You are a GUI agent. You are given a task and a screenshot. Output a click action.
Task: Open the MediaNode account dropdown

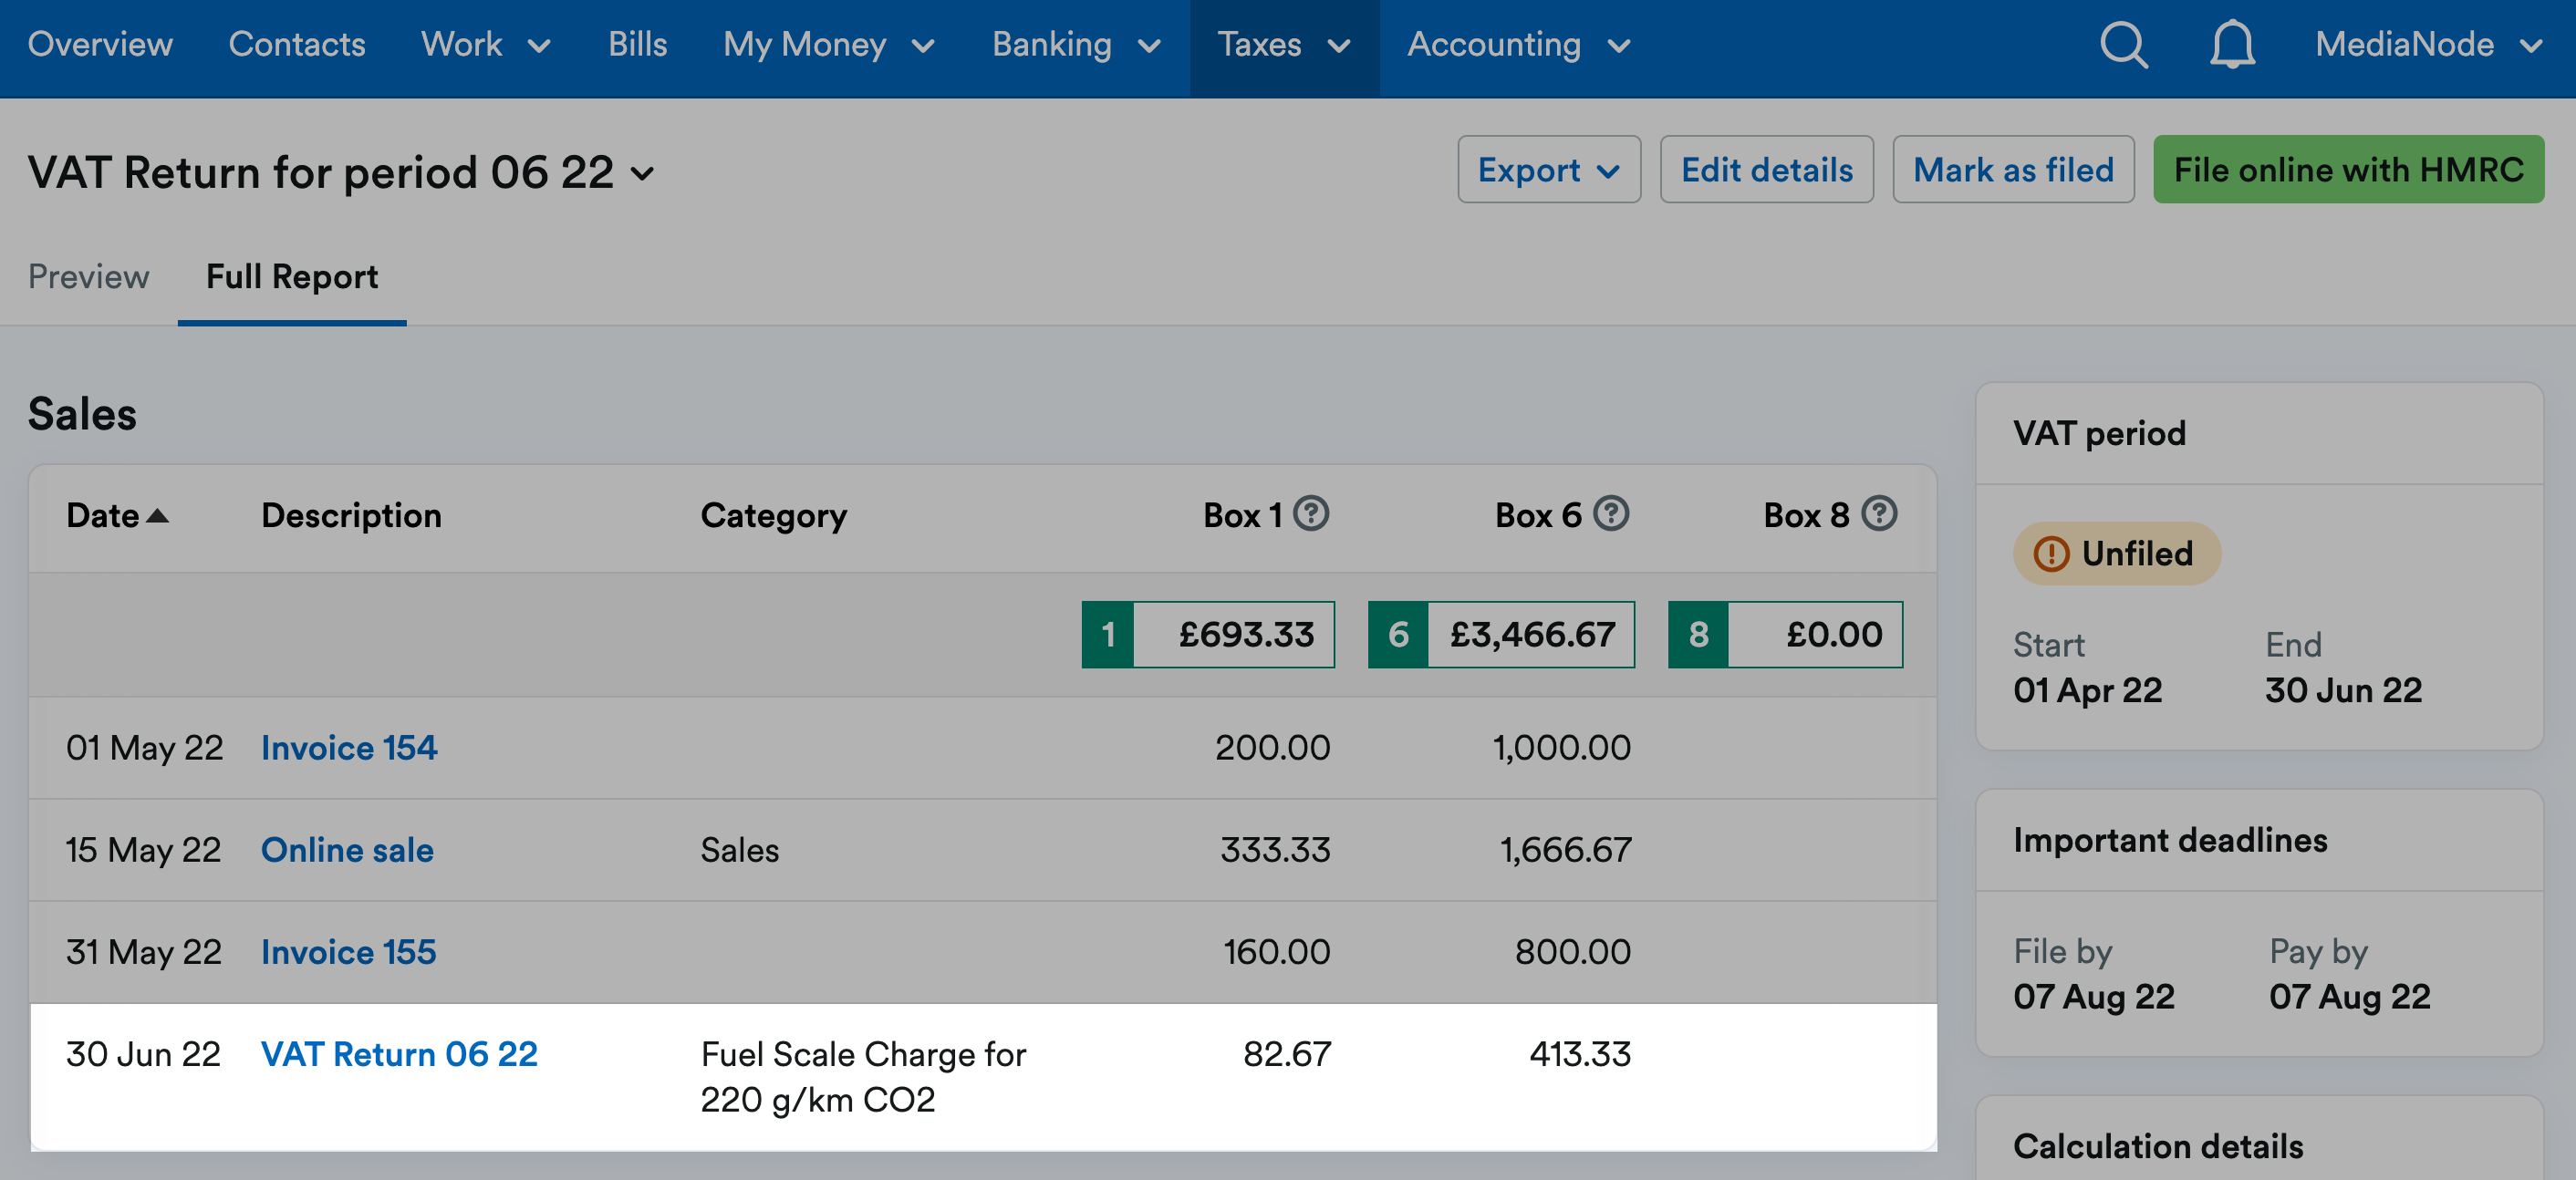(2429, 45)
